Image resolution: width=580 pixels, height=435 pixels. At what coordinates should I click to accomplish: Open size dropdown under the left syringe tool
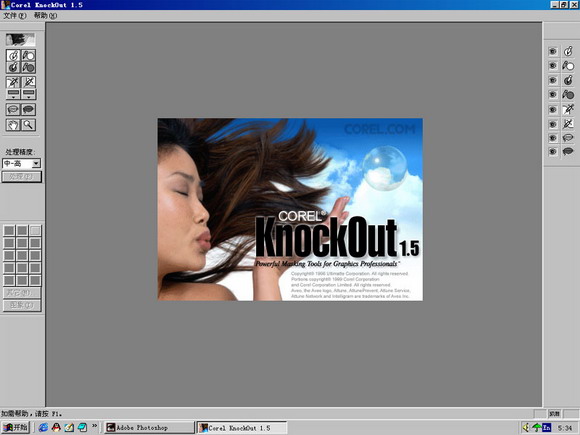[x=13, y=94]
